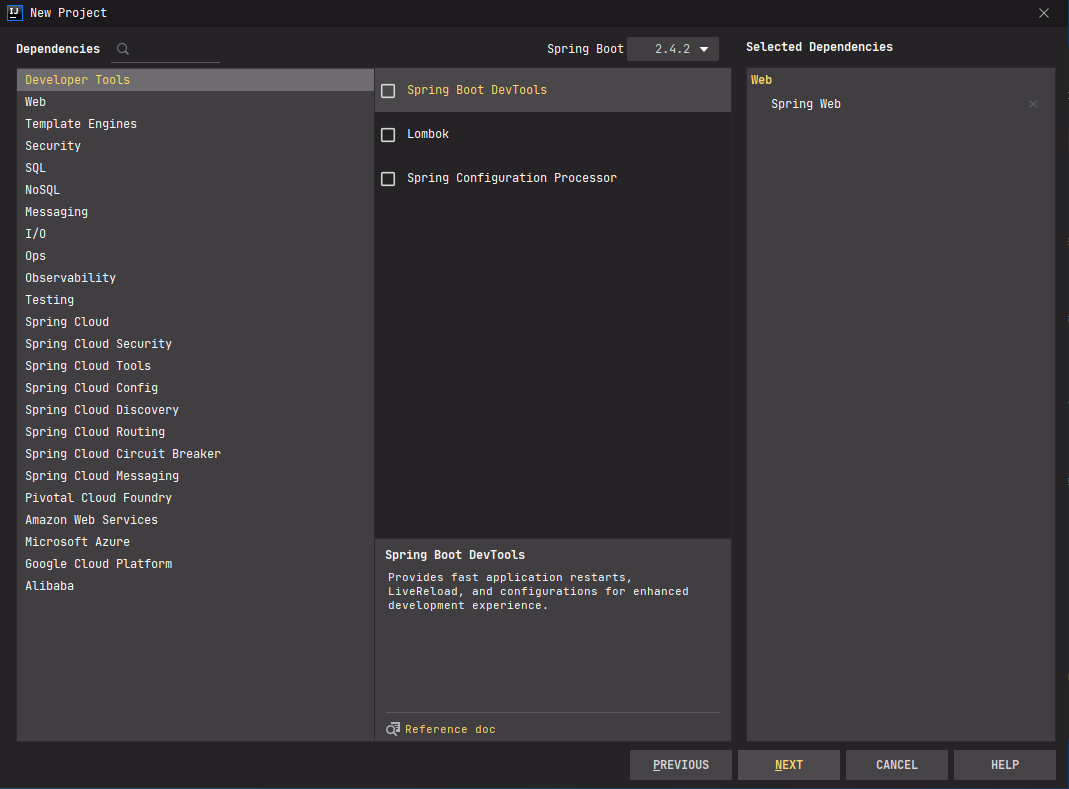
Task: Click the Reference doc icon
Action: pyautogui.click(x=393, y=729)
